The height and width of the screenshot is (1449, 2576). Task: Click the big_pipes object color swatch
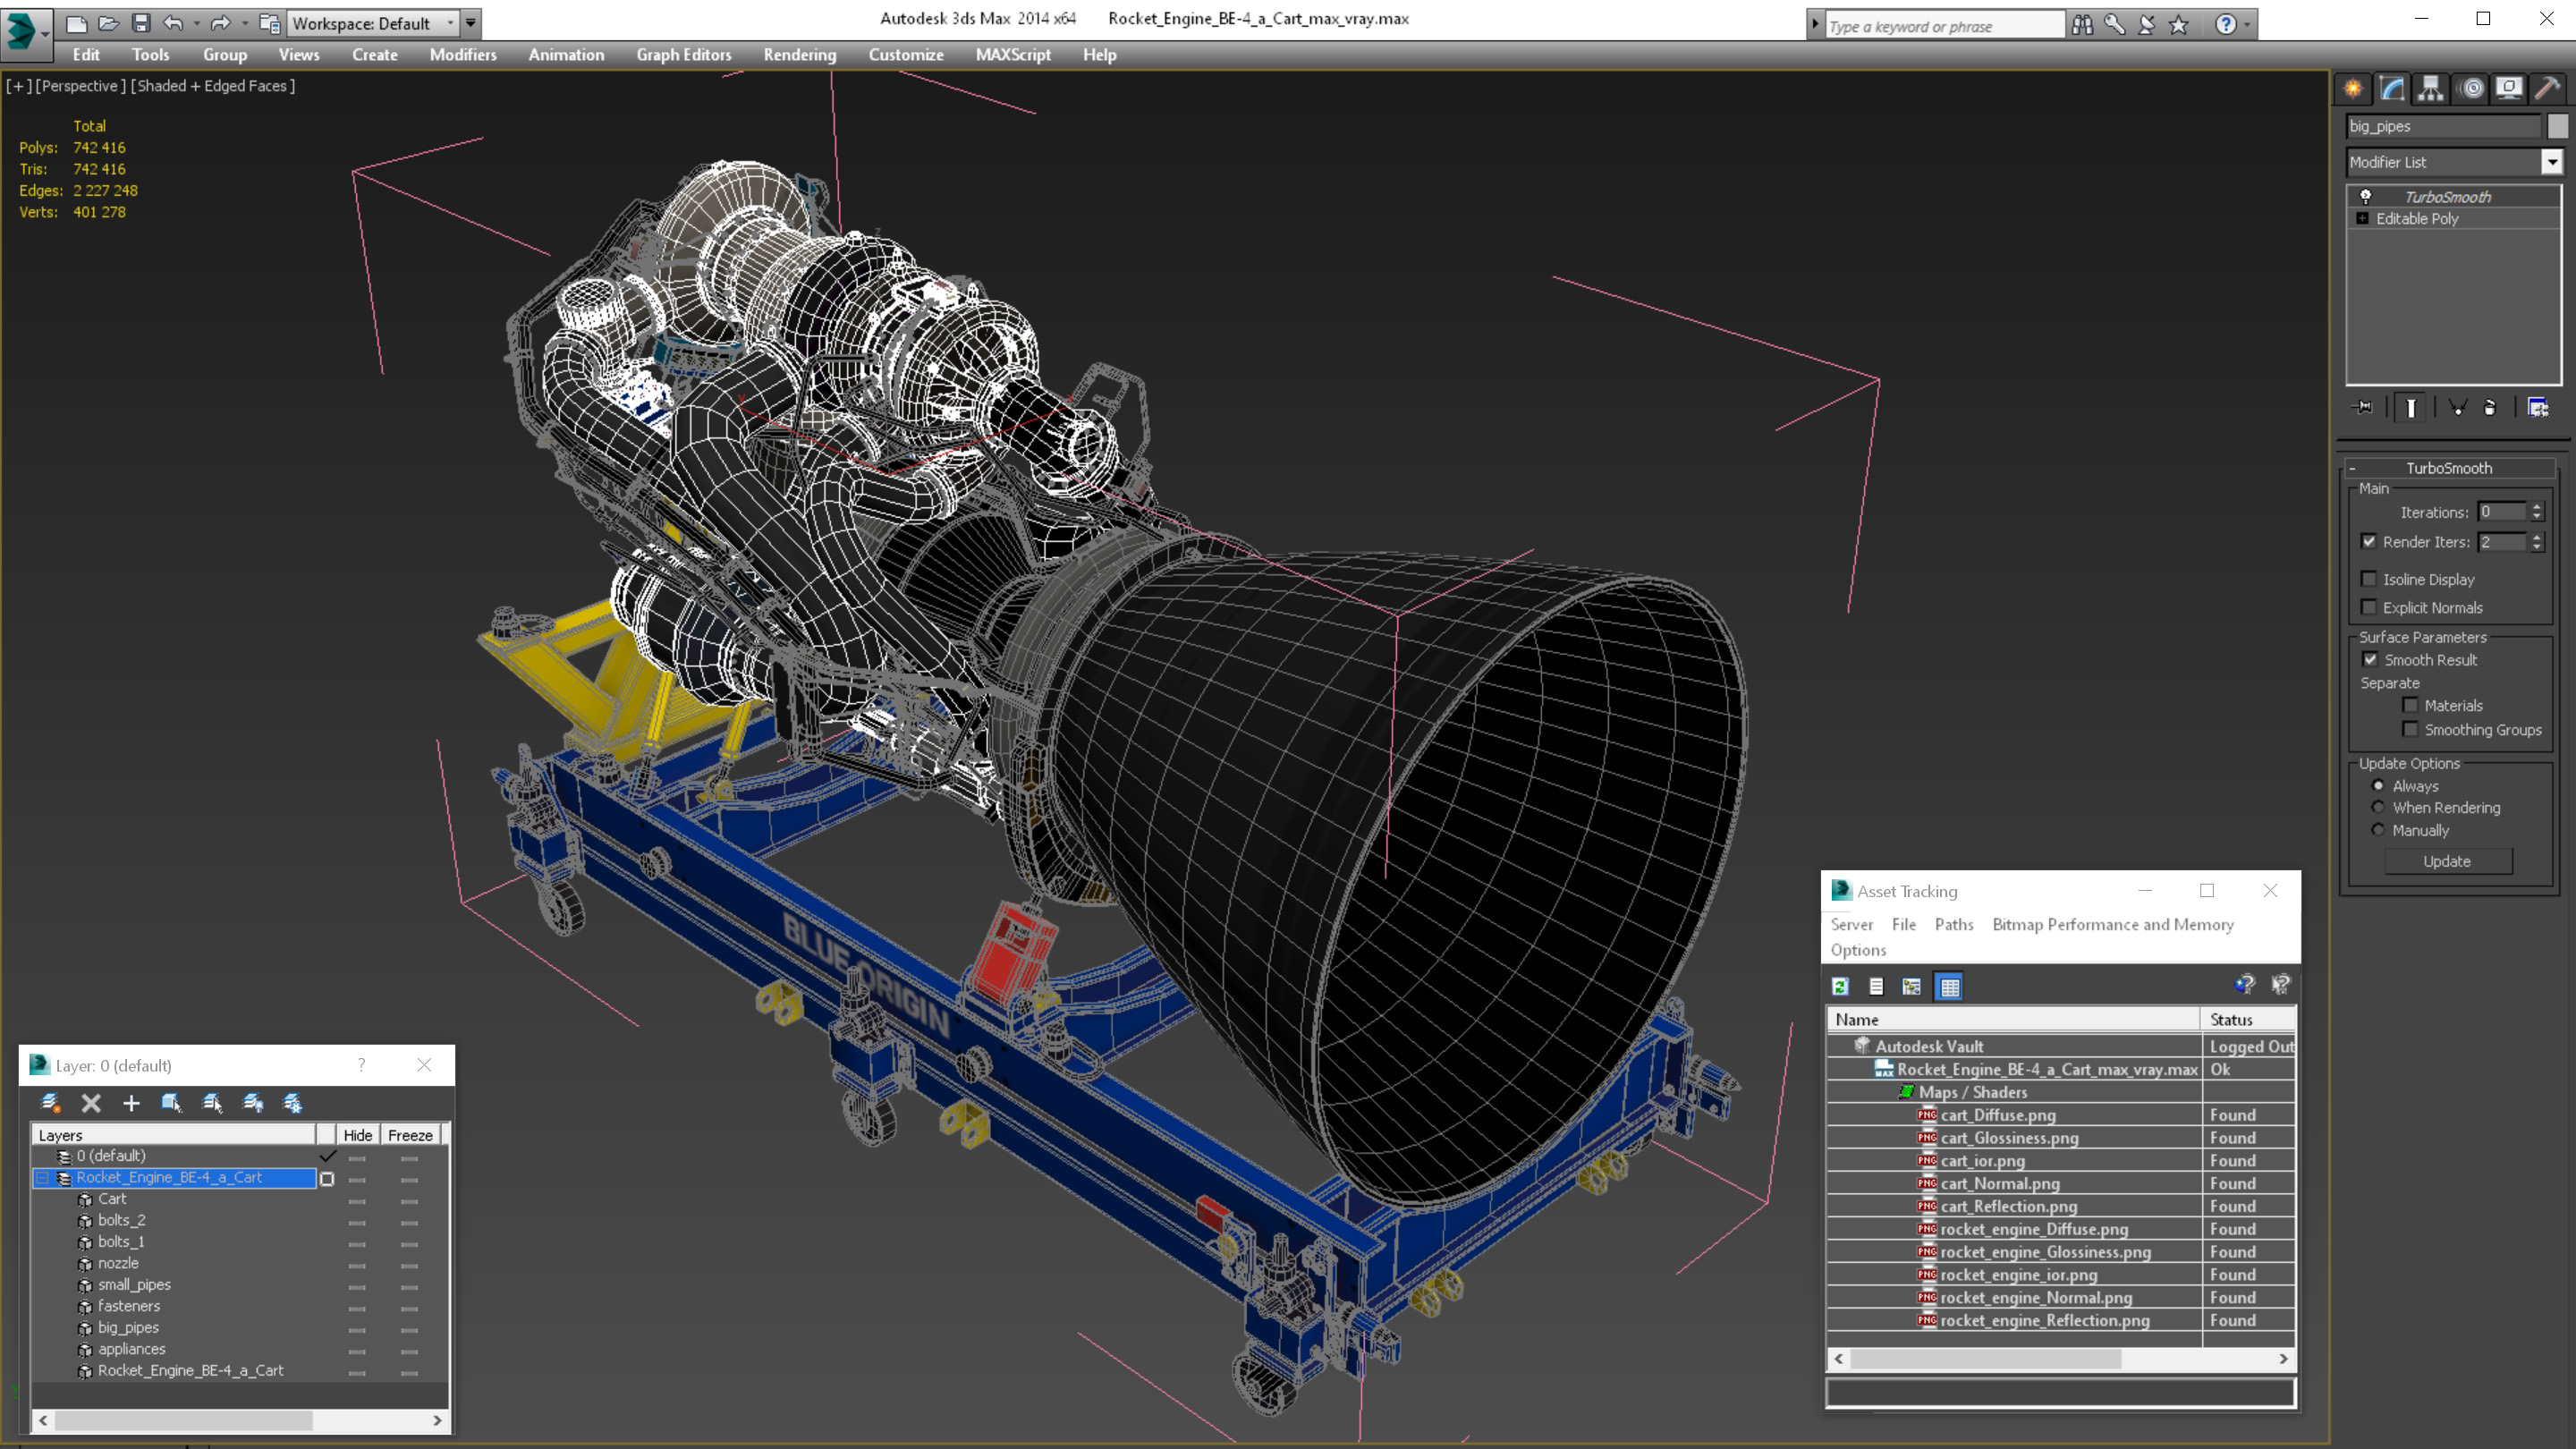[2557, 126]
